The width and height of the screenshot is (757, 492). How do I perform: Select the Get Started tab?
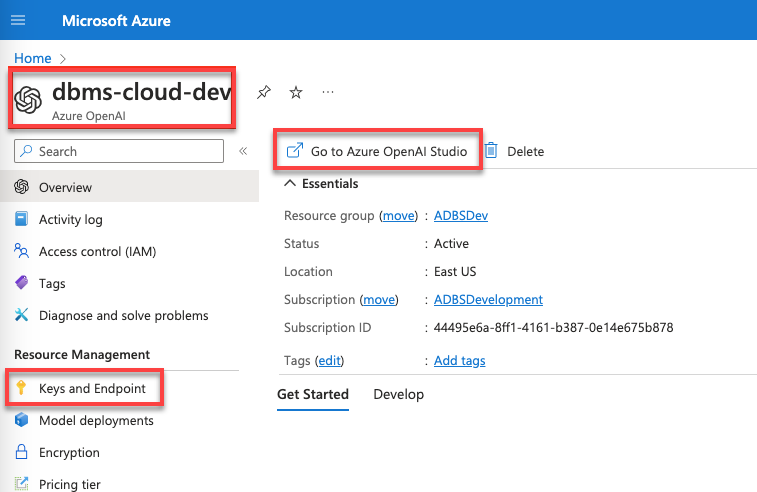313,394
